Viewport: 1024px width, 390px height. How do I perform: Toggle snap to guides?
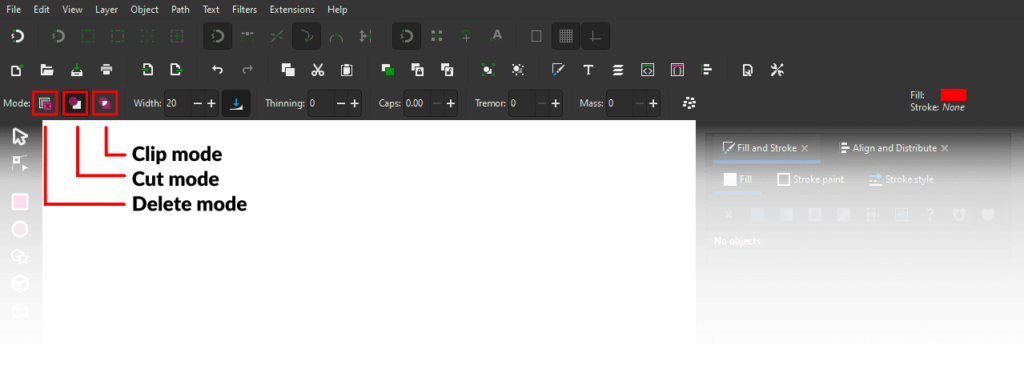point(596,37)
